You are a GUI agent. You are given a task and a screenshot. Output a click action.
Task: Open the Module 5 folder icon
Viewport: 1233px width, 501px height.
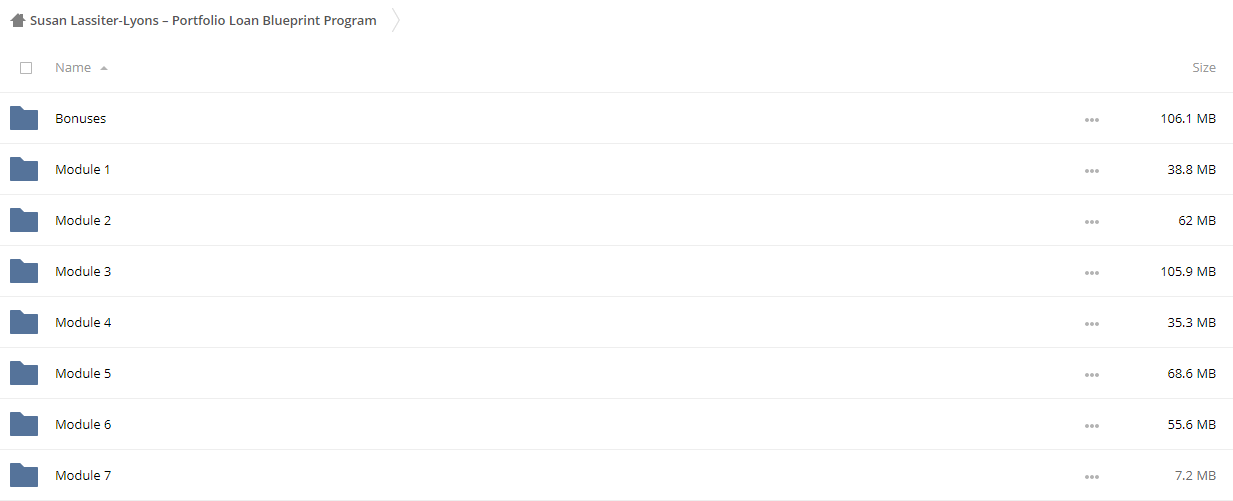(x=24, y=373)
